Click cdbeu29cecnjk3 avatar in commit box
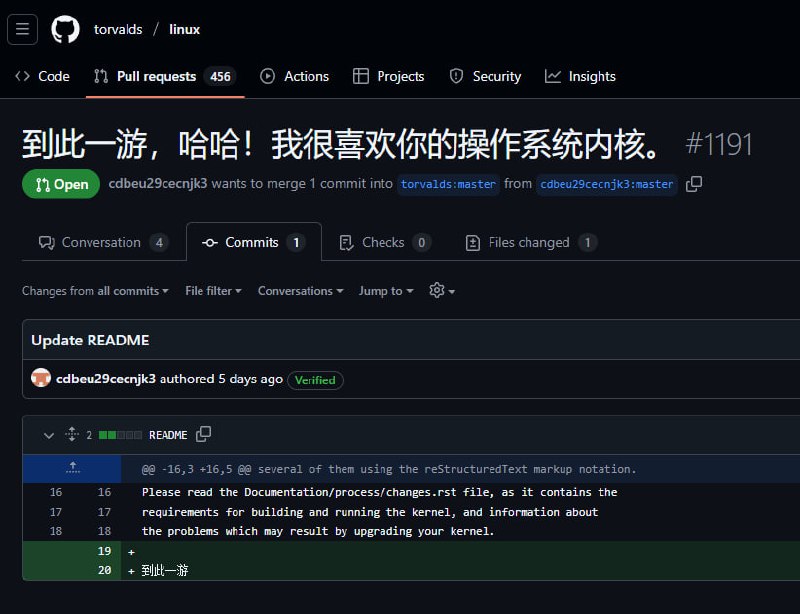Image resolution: width=800 pixels, height=614 pixels. (x=41, y=378)
